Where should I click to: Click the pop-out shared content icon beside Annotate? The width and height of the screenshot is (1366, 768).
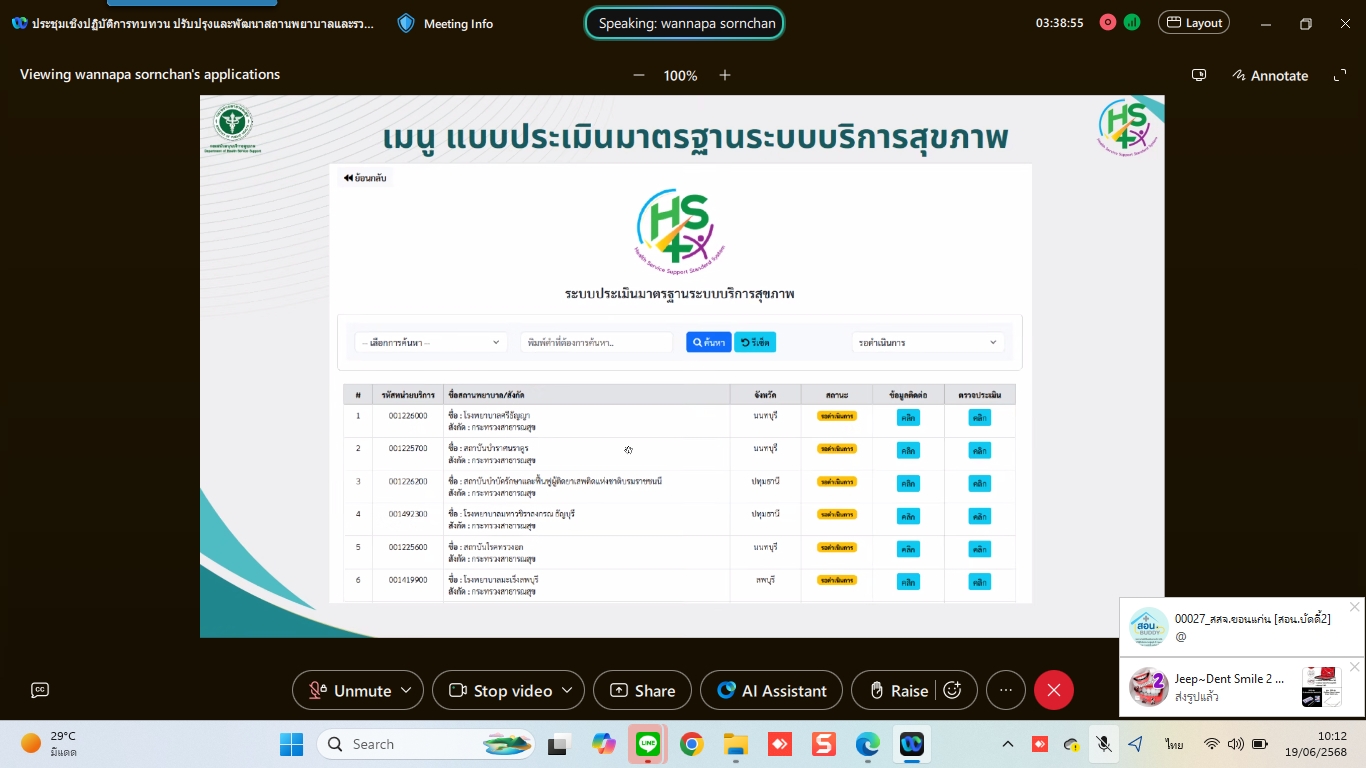tap(1199, 75)
